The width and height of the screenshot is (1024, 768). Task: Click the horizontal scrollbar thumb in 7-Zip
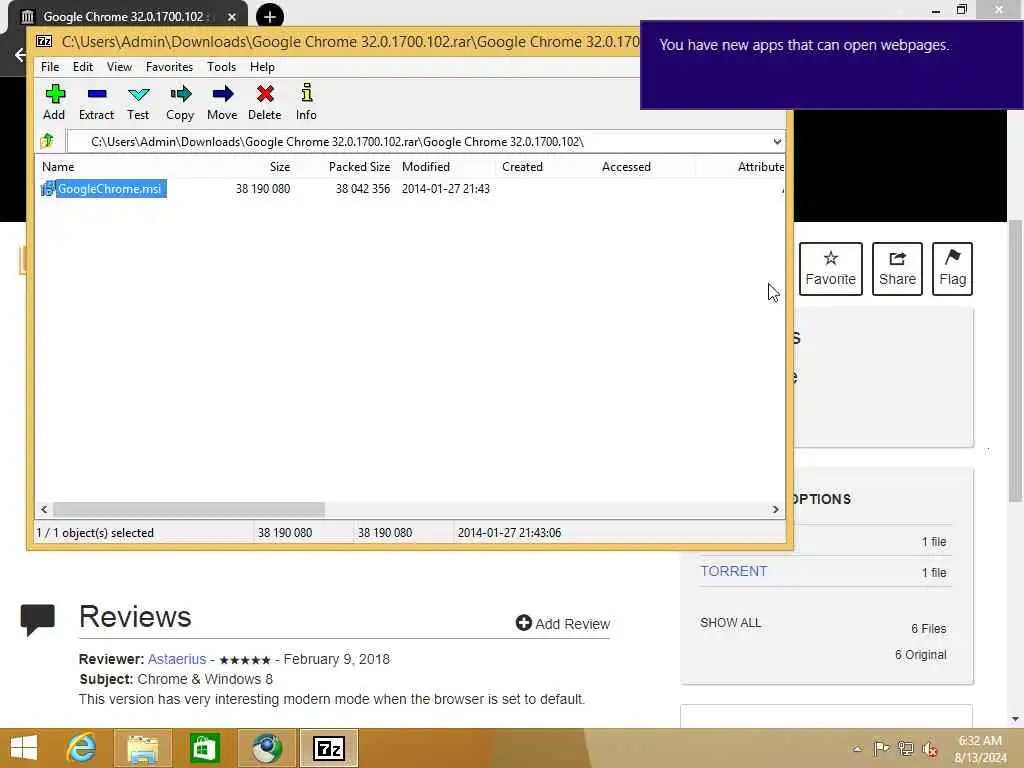(189, 509)
